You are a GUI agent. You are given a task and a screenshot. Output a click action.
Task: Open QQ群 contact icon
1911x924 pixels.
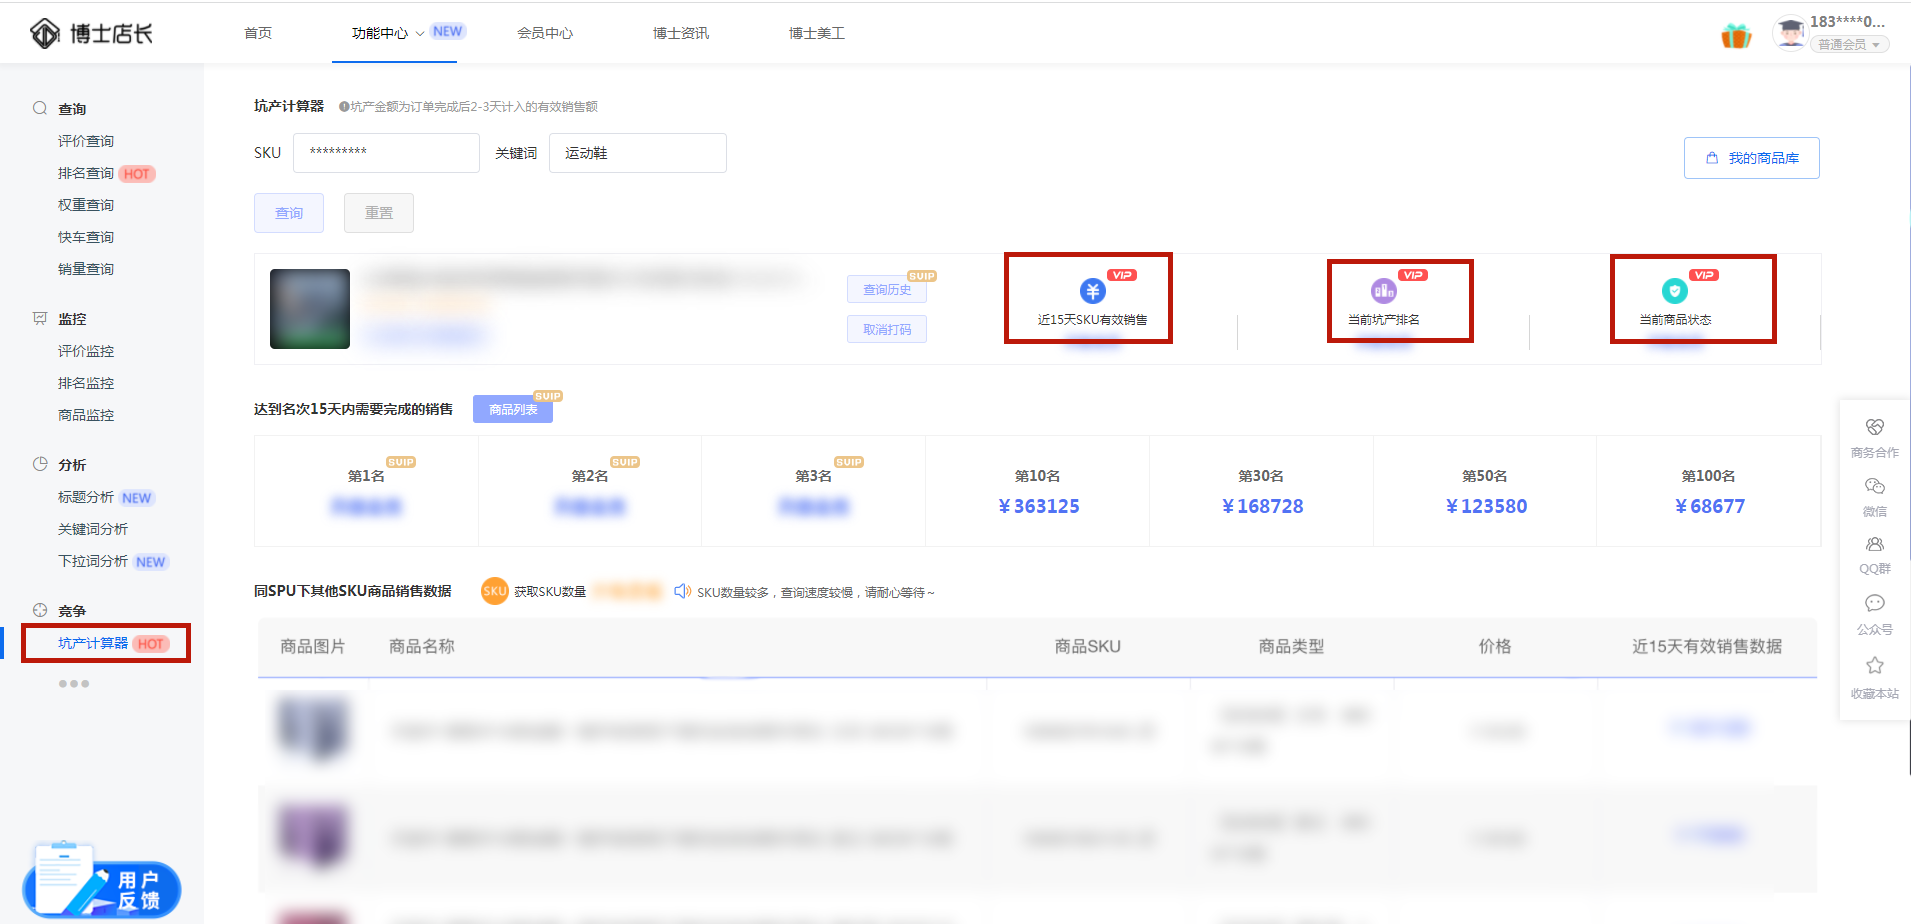(x=1875, y=544)
